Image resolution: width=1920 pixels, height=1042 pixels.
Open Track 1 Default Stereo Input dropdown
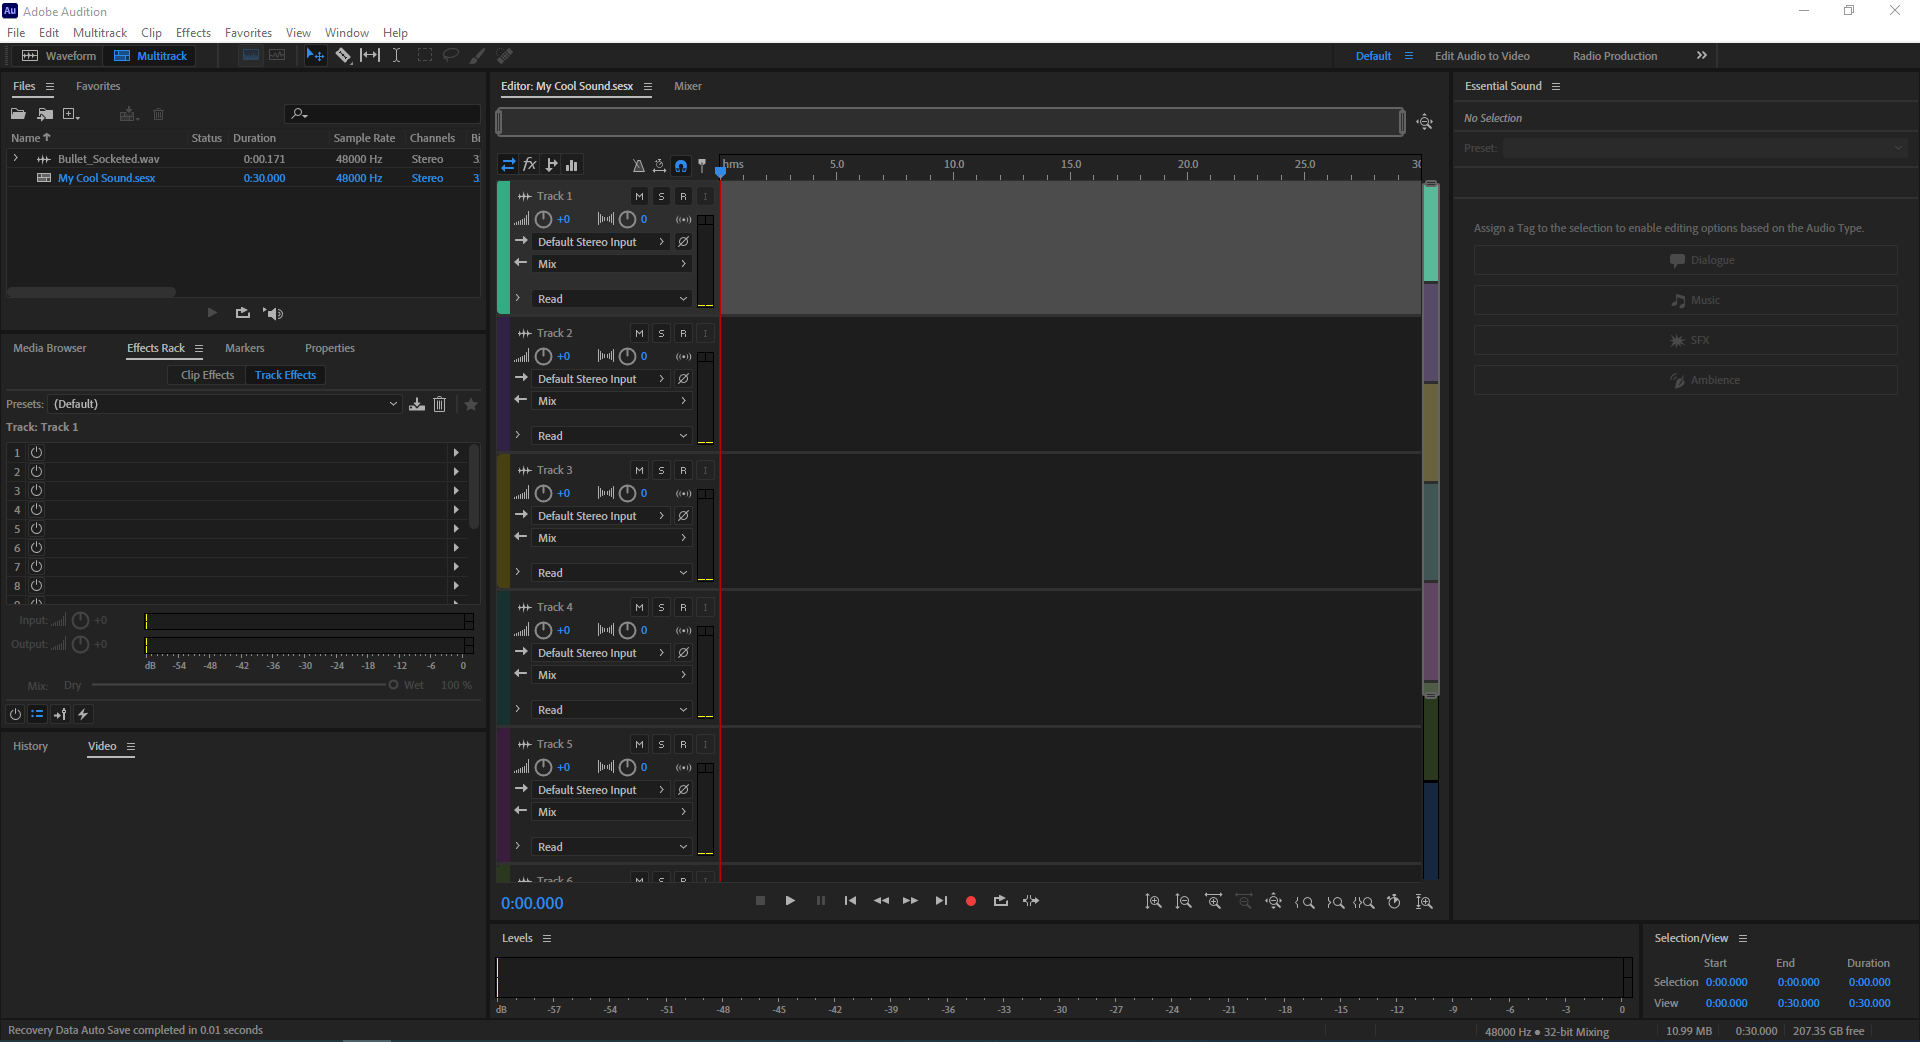(601, 242)
